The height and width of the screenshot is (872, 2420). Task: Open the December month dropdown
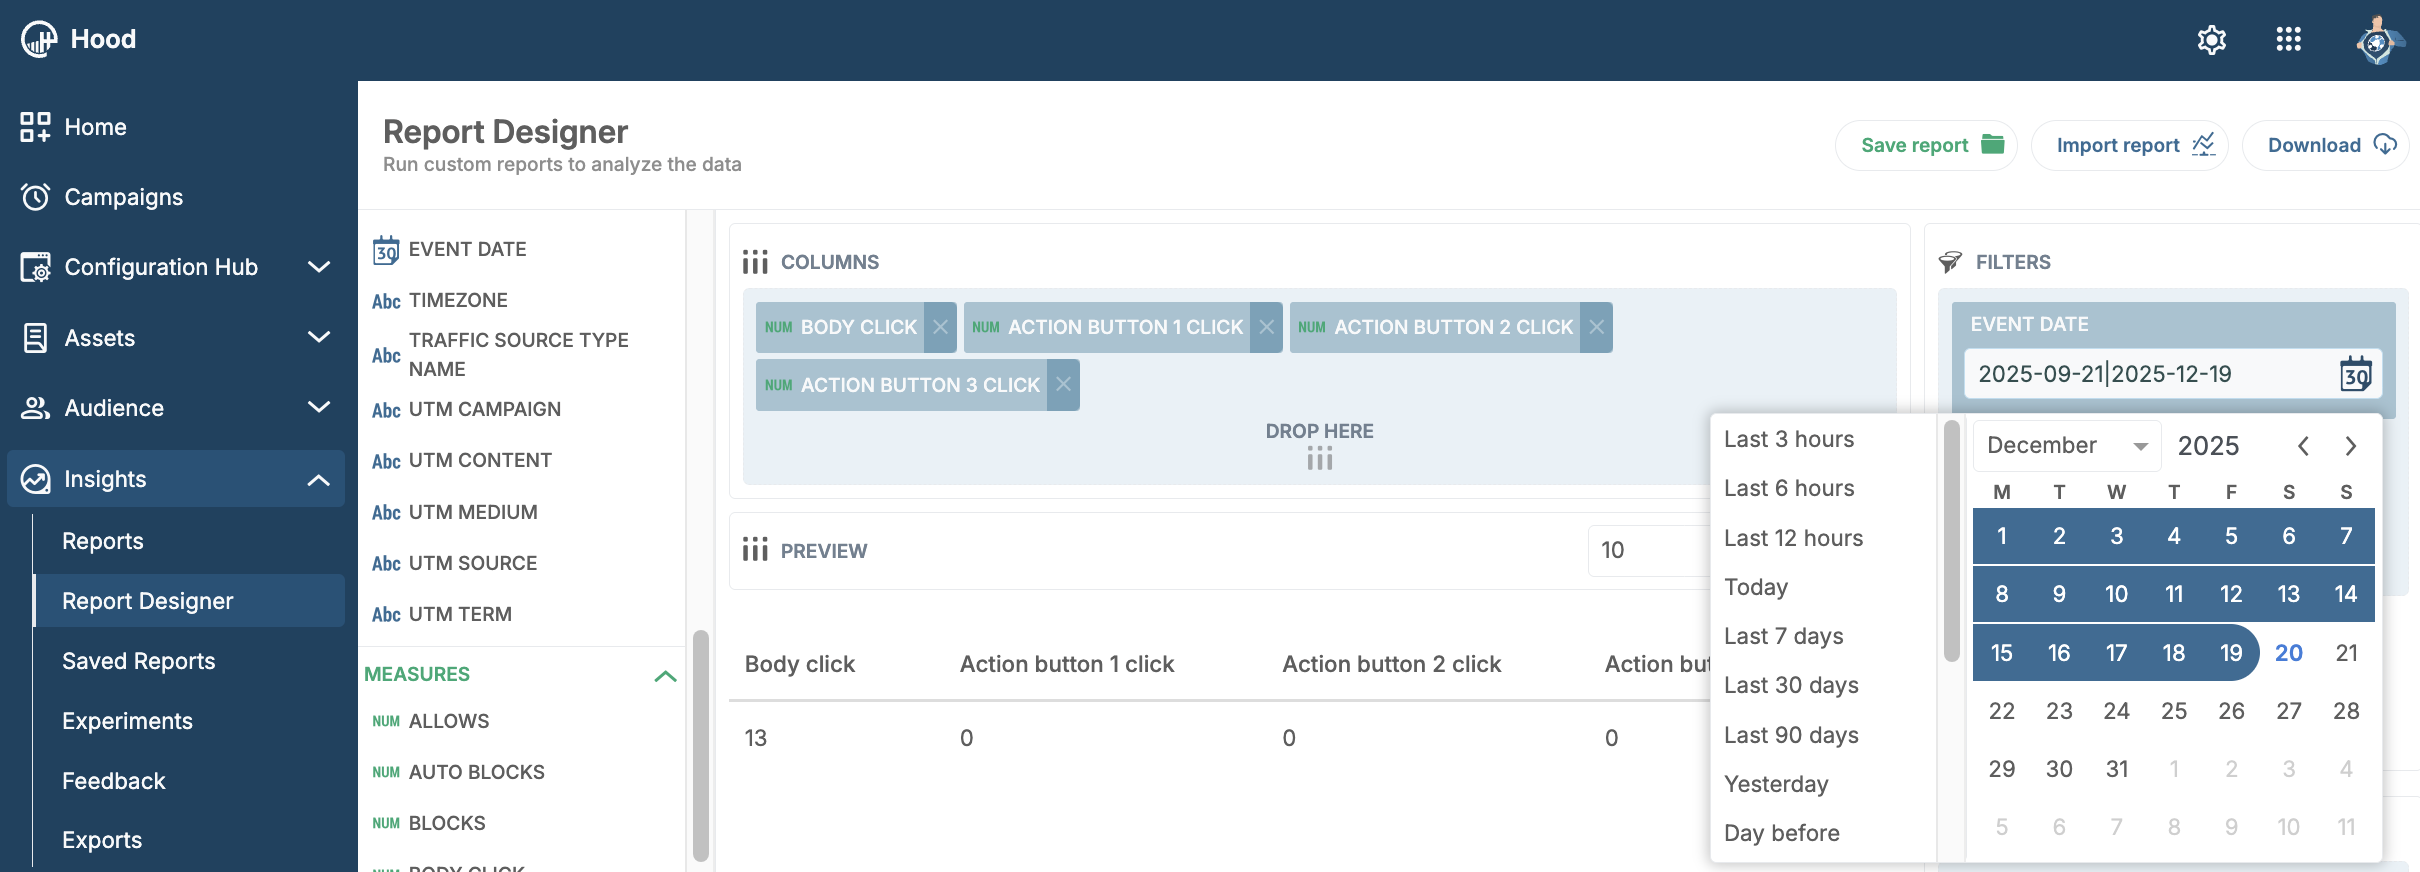[x=2066, y=446]
